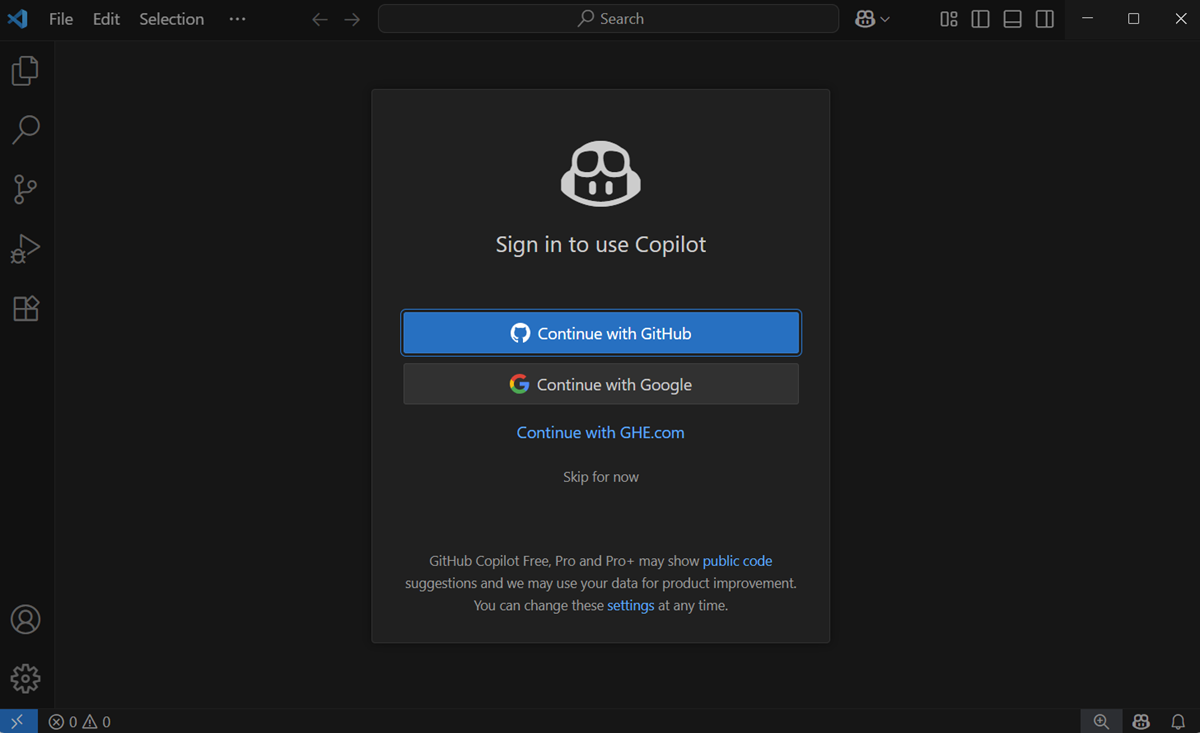Click the remote window indicator
The width and height of the screenshot is (1200, 733).
(x=17, y=721)
